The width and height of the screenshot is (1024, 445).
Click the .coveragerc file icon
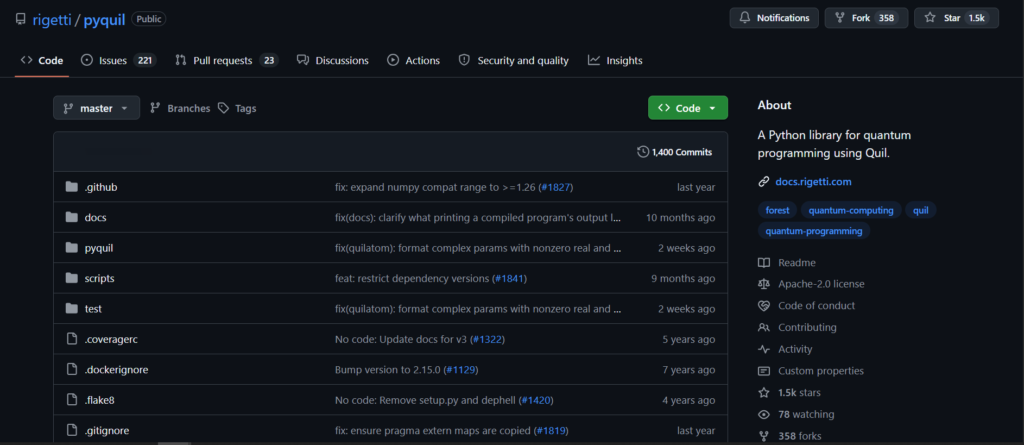72,339
